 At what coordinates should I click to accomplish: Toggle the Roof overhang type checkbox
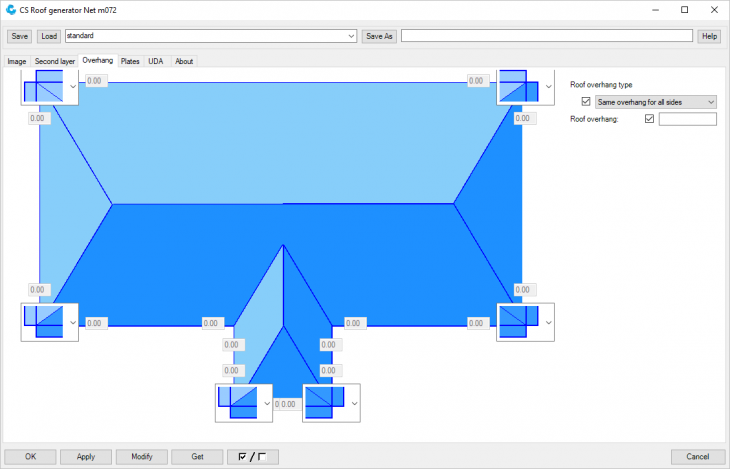coord(586,102)
